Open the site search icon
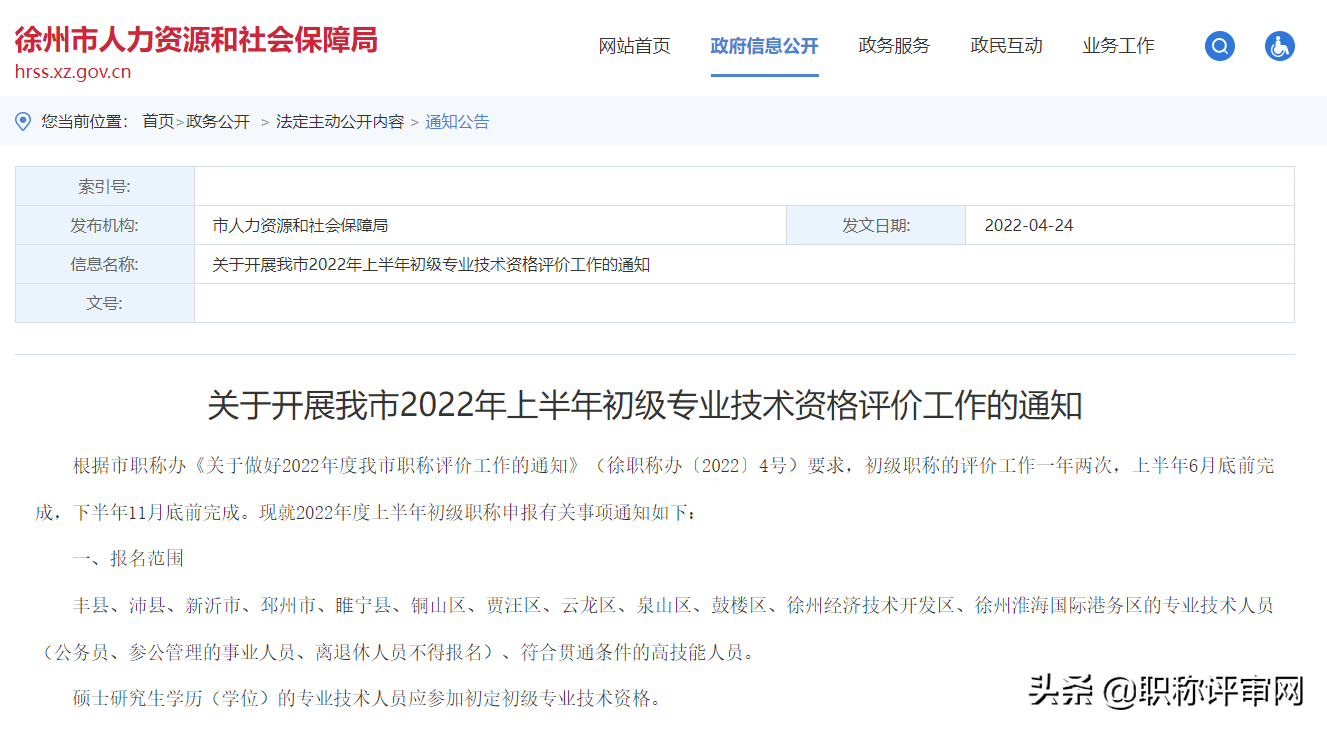Image resolution: width=1327 pixels, height=729 pixels. [x=1219, y=46]
